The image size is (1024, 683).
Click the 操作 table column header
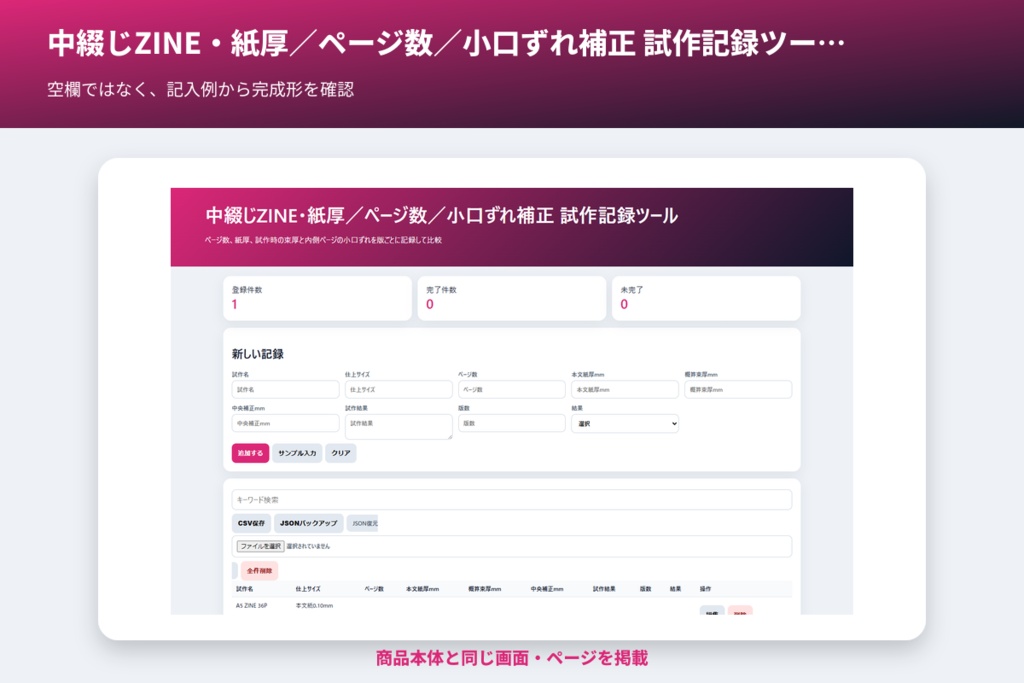click(705, 589)
